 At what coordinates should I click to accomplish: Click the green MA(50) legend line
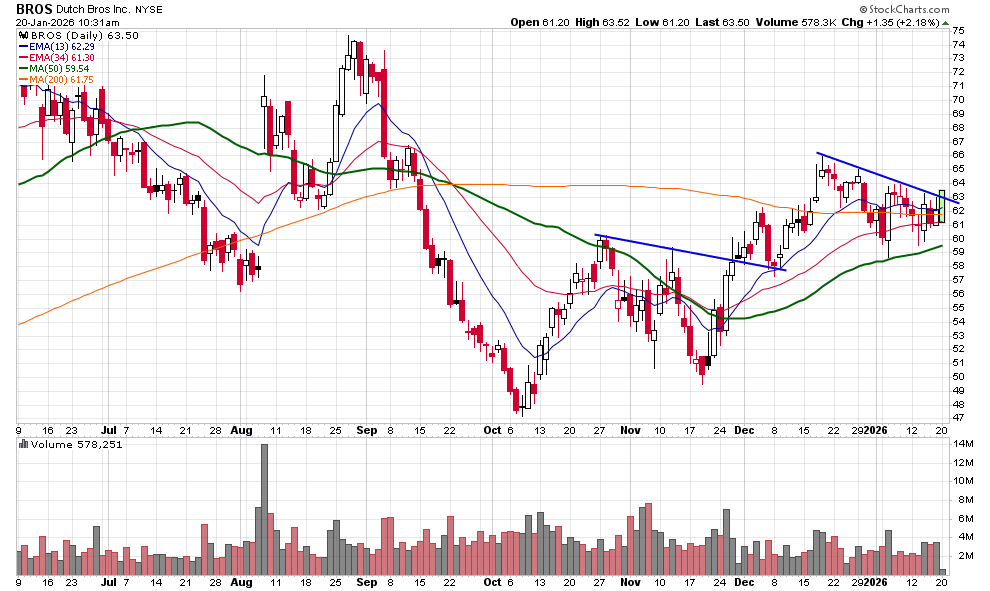(x=24, y=69)
